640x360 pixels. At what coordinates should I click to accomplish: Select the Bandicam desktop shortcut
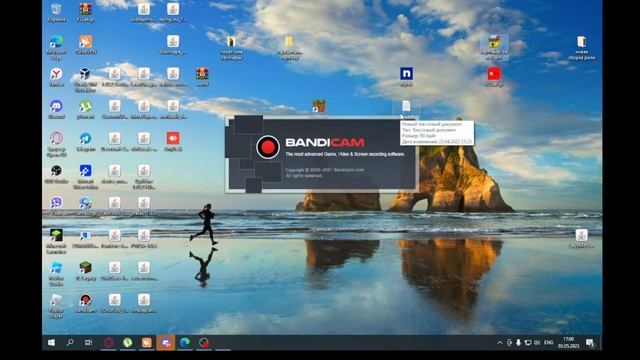pyautogui.click(x=86, y=303)
